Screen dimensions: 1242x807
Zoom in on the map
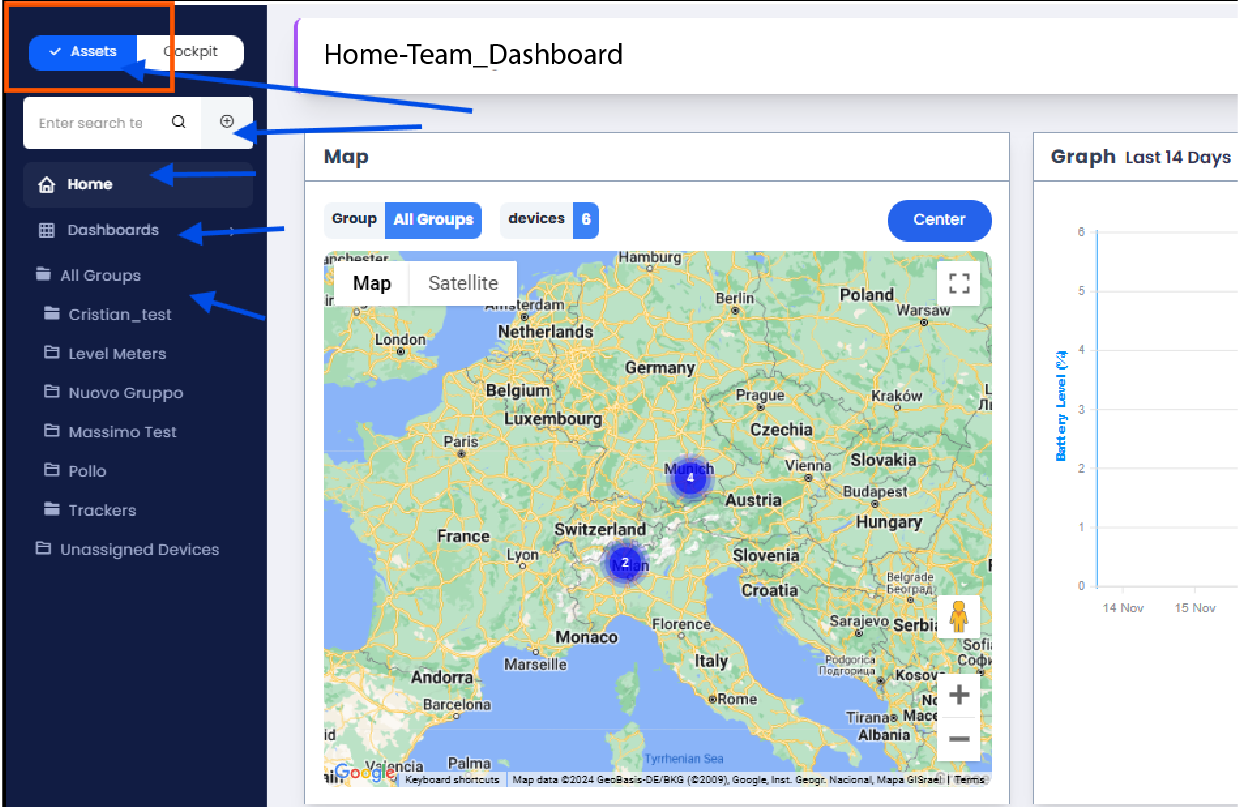958,696
